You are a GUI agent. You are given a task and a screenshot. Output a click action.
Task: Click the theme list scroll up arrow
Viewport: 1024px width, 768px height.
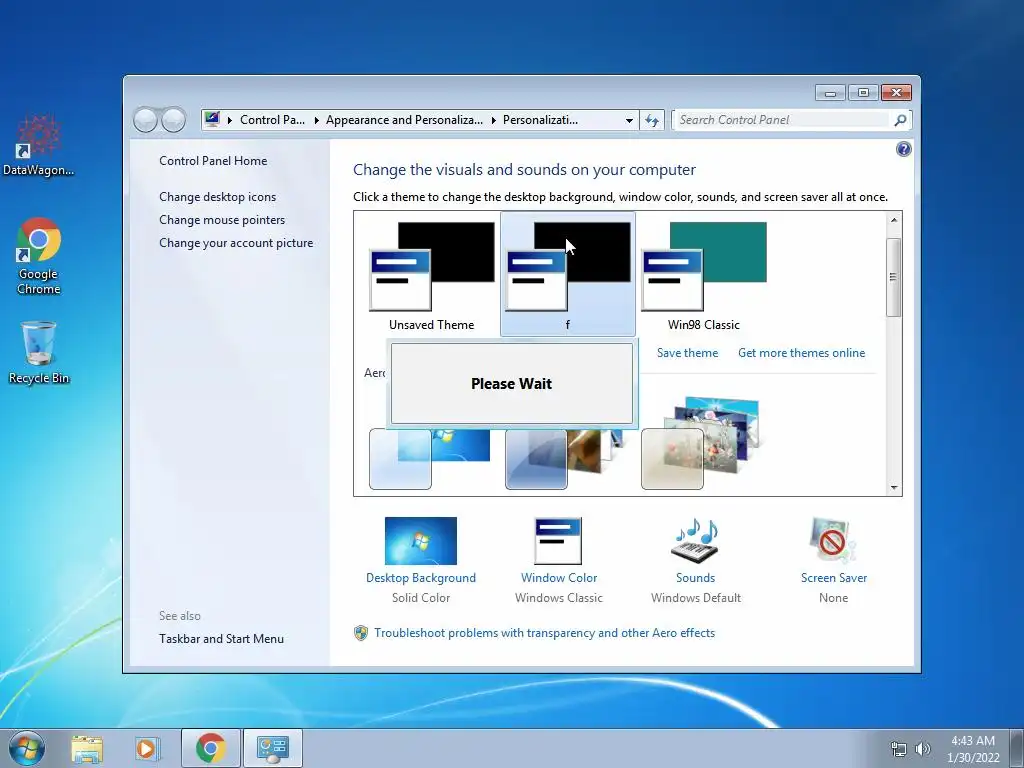893,220
